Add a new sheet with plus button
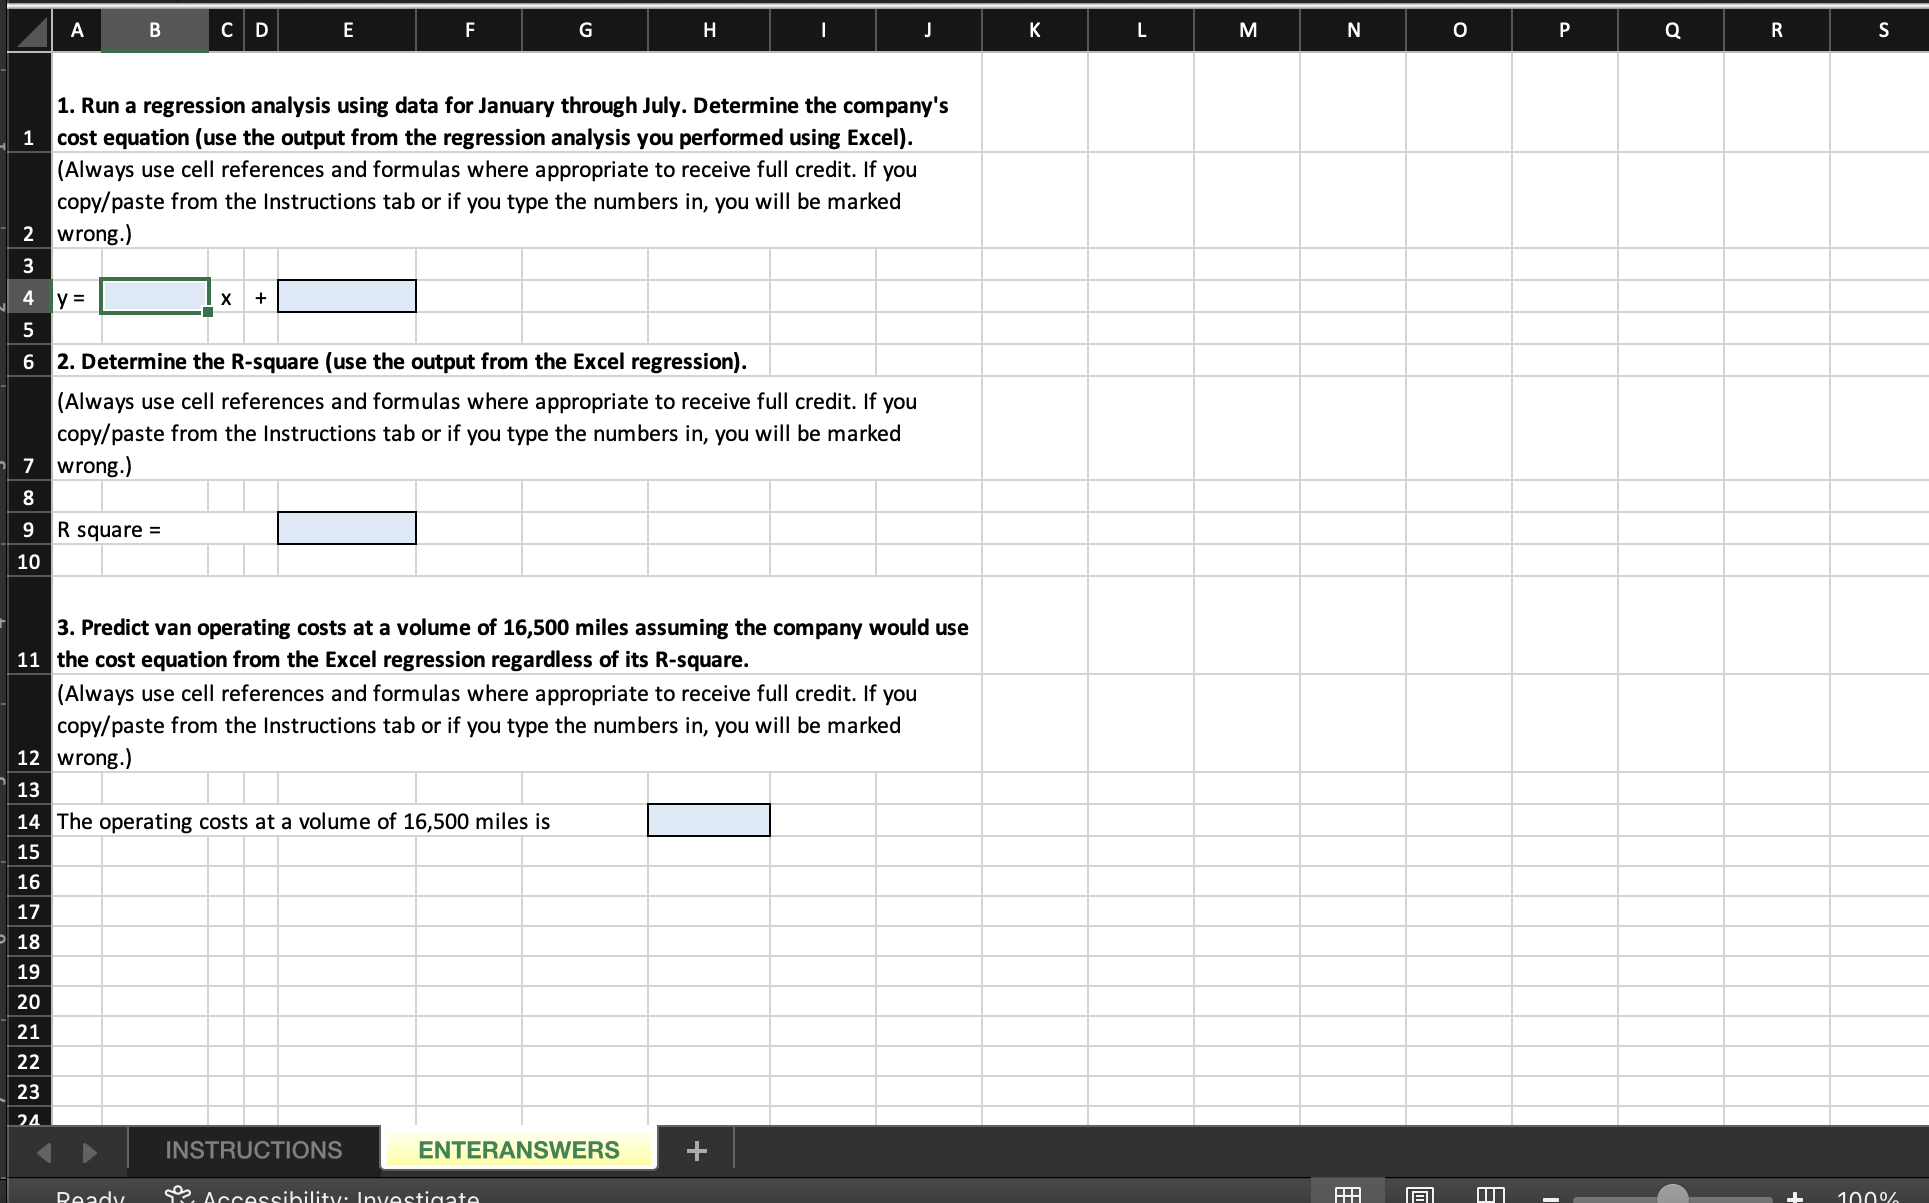This screenshot has height=1203, width=1929. 697,1151
